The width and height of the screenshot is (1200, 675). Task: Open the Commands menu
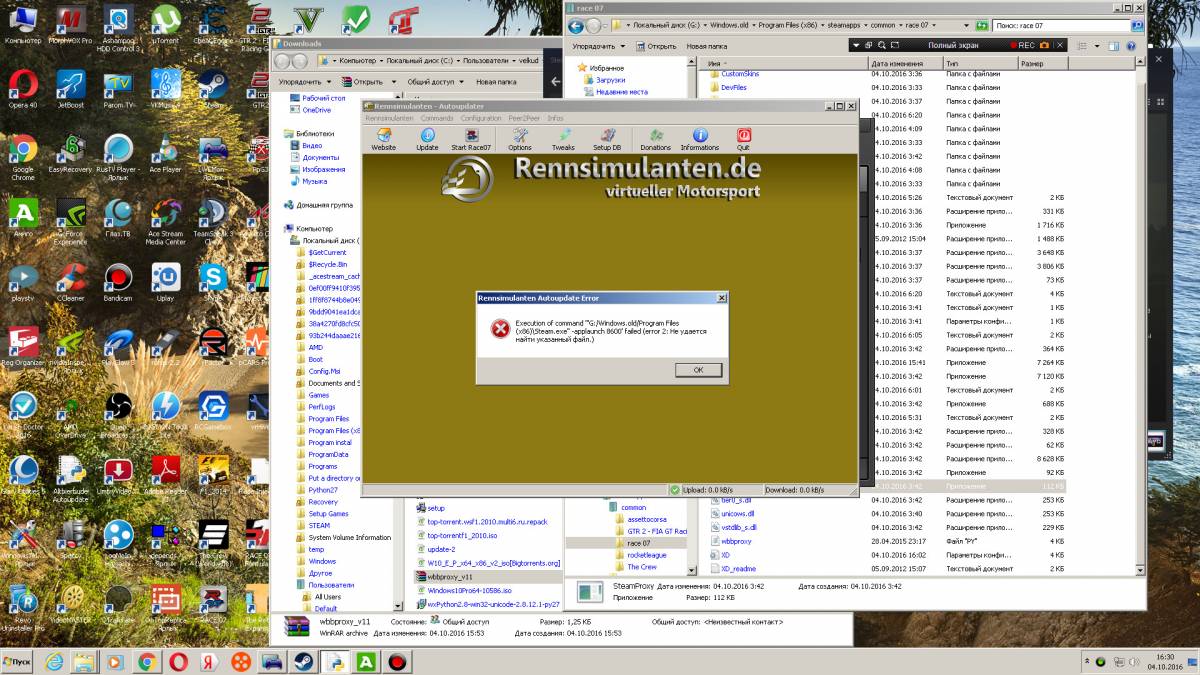pos(437,118)
